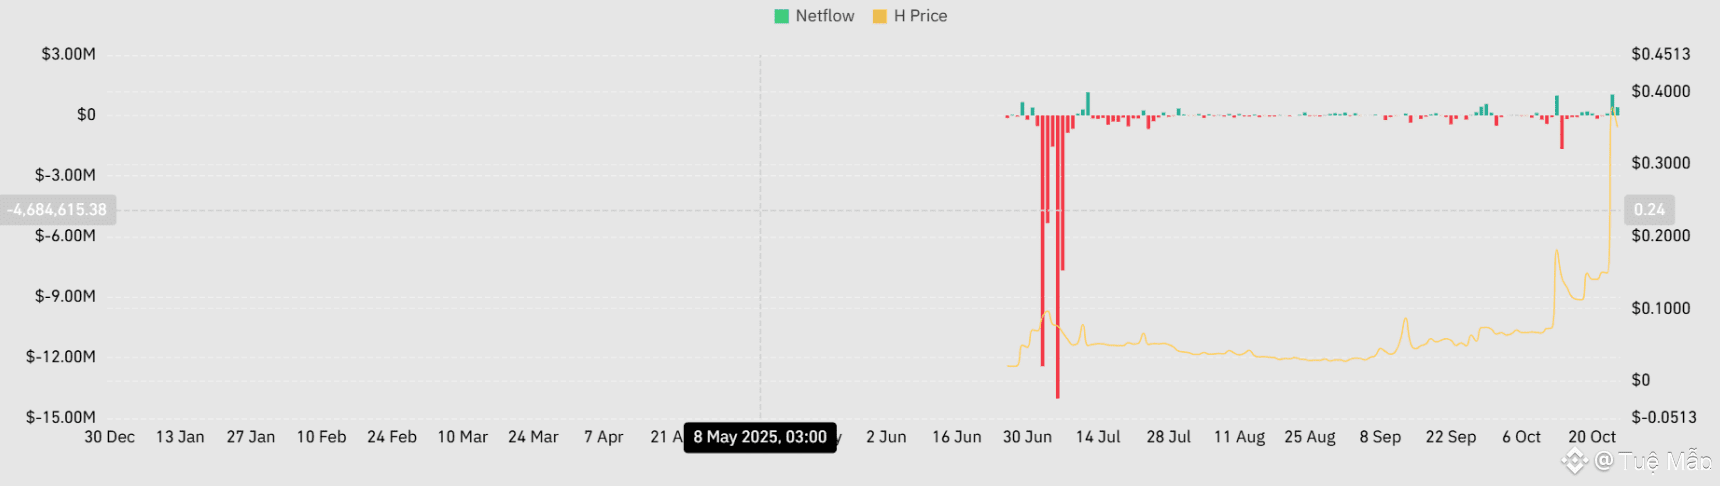Click the 30 Jun date axis label
The height and width of the screenshot is (486, 1720).
(1027, 437)
